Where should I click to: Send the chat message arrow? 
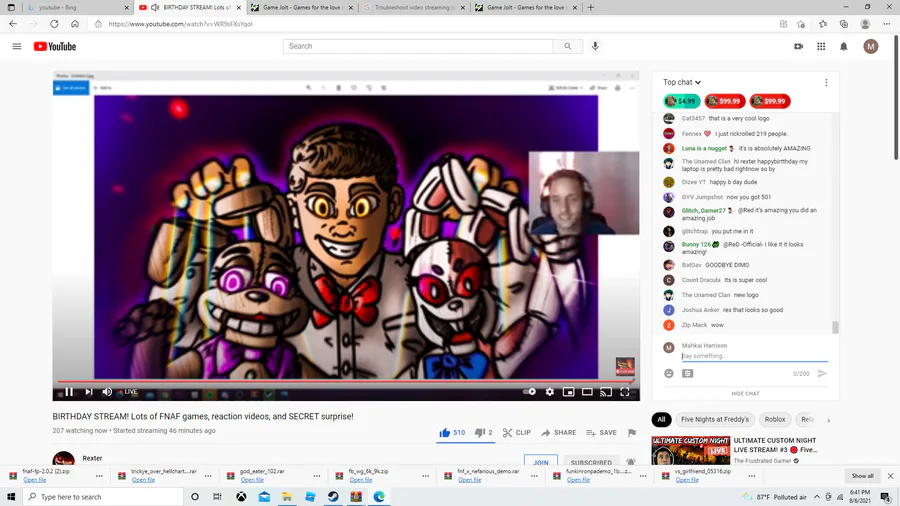pos(823,373)
